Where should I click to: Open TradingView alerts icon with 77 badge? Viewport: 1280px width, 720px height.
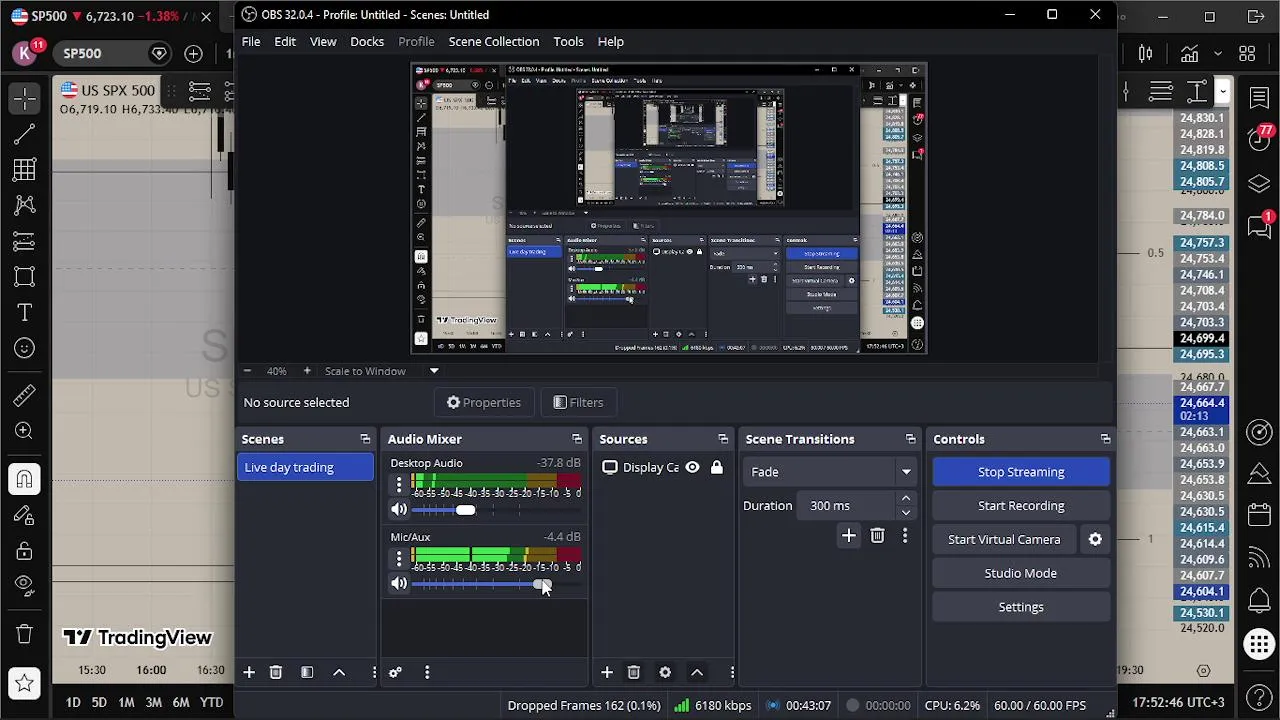1259,140
